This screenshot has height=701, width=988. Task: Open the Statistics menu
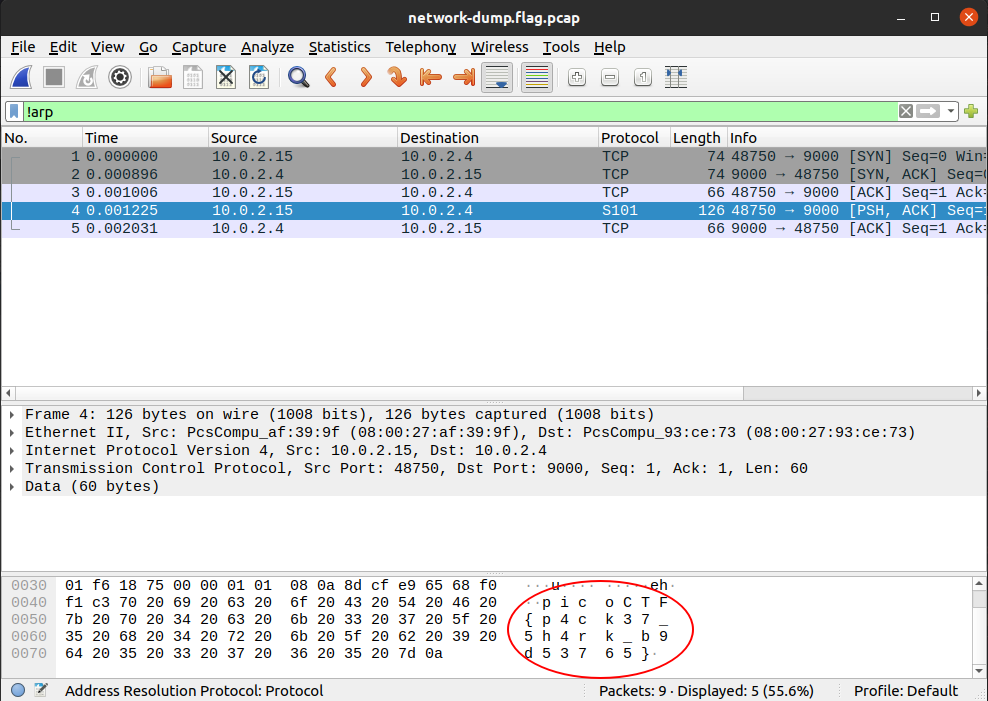pos(339,47)
